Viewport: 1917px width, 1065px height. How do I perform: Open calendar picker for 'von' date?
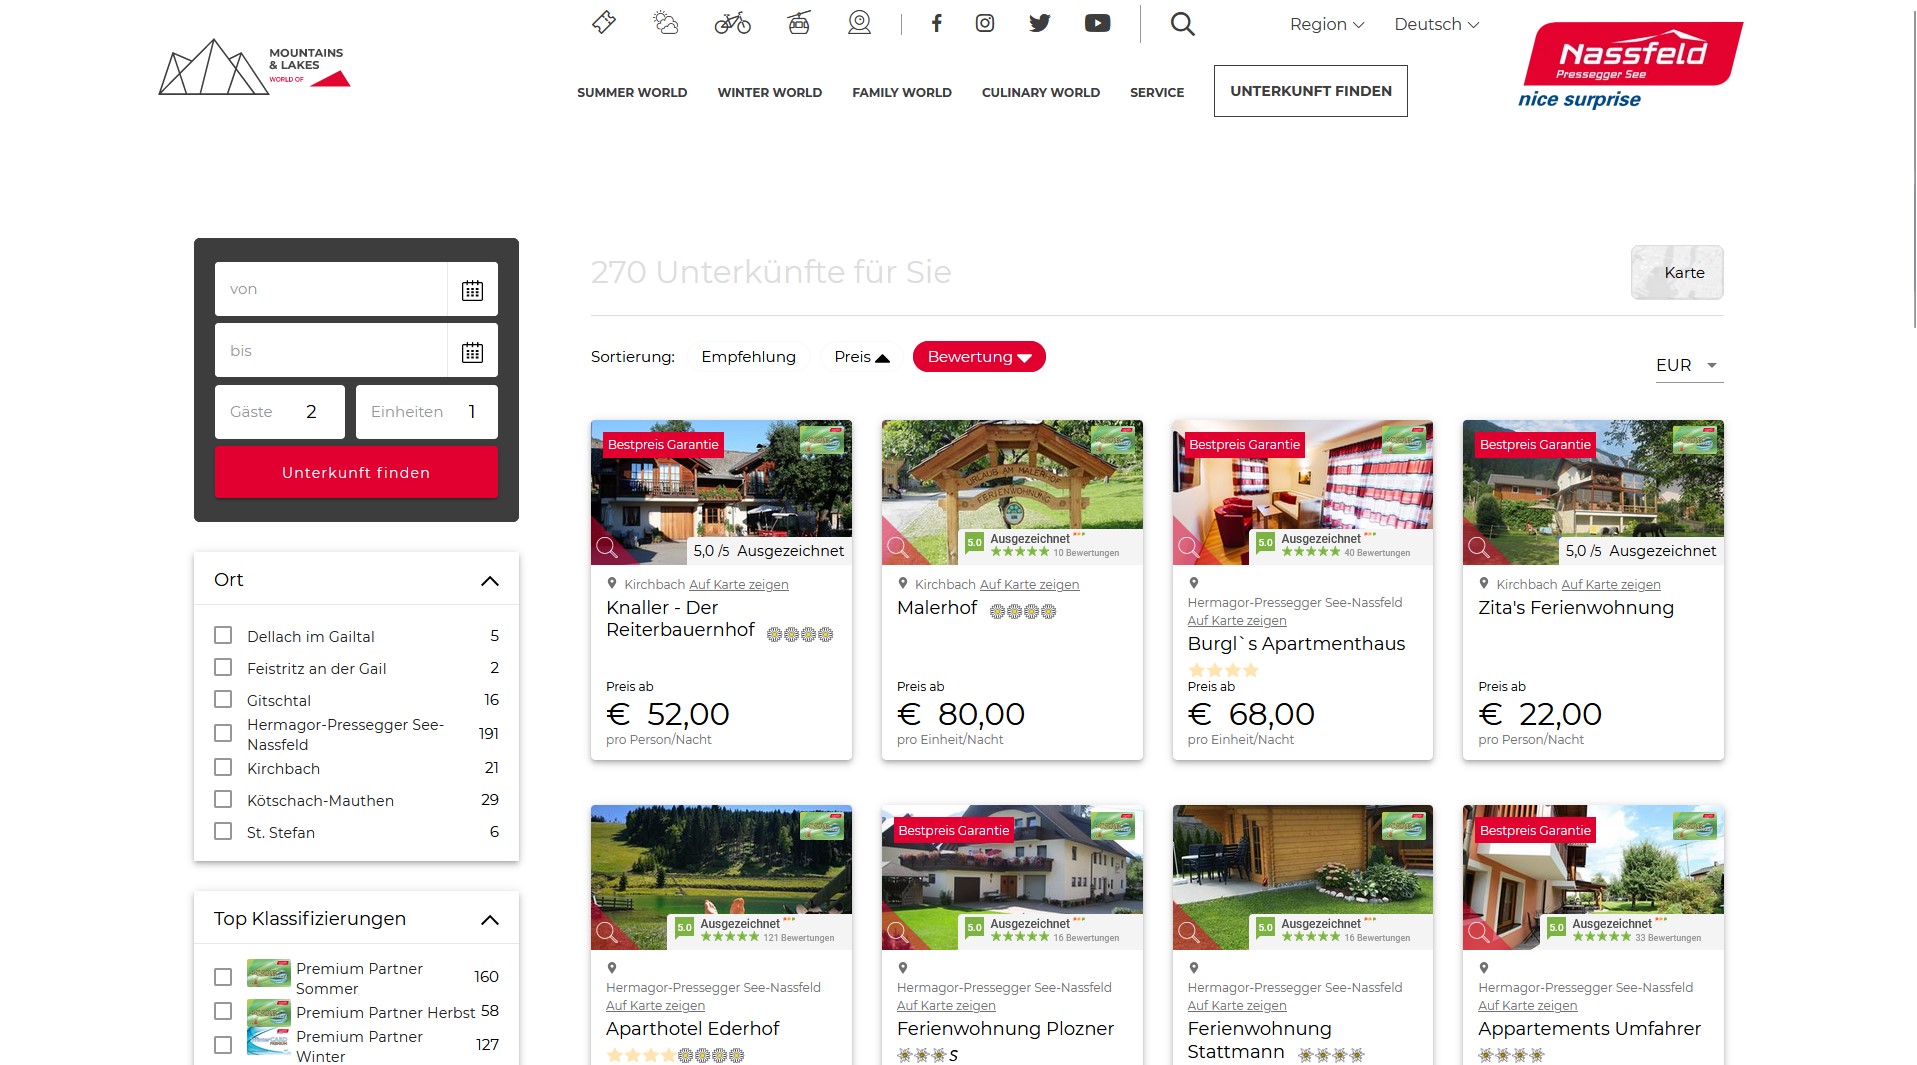(x=472, y=290)
